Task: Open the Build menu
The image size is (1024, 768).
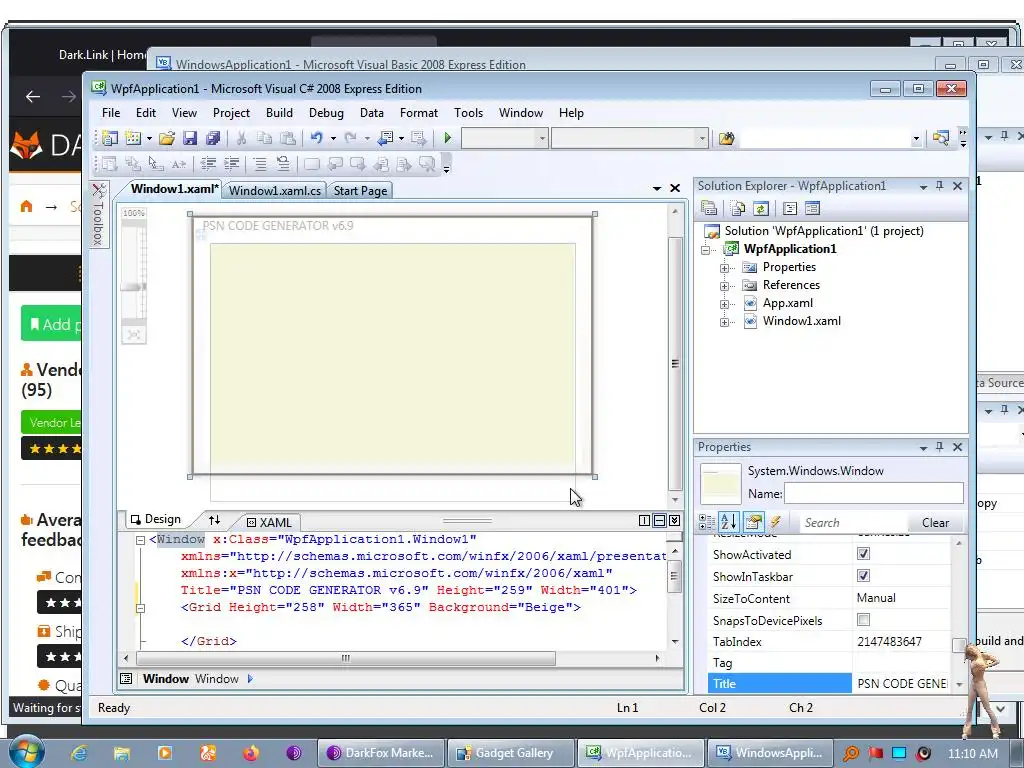Action: coord(279,113)
